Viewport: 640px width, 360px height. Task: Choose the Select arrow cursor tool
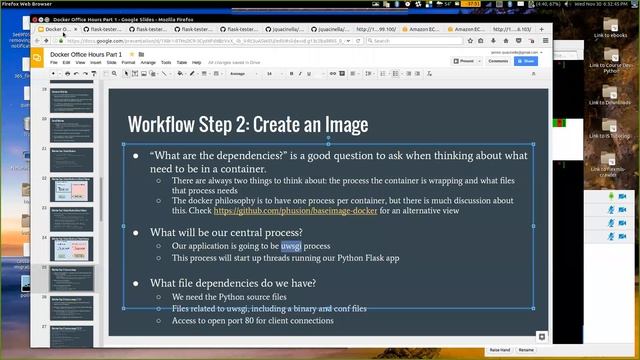[126, 74]
